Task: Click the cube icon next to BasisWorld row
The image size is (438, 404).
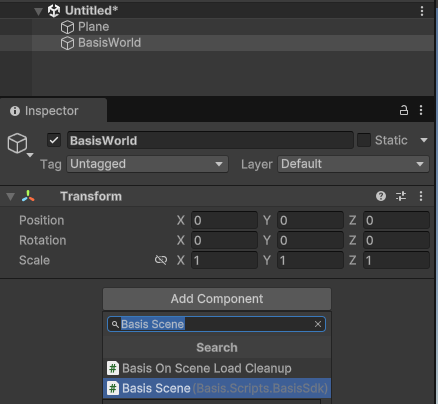Action: pyautogui.click(x=67, y=43)
